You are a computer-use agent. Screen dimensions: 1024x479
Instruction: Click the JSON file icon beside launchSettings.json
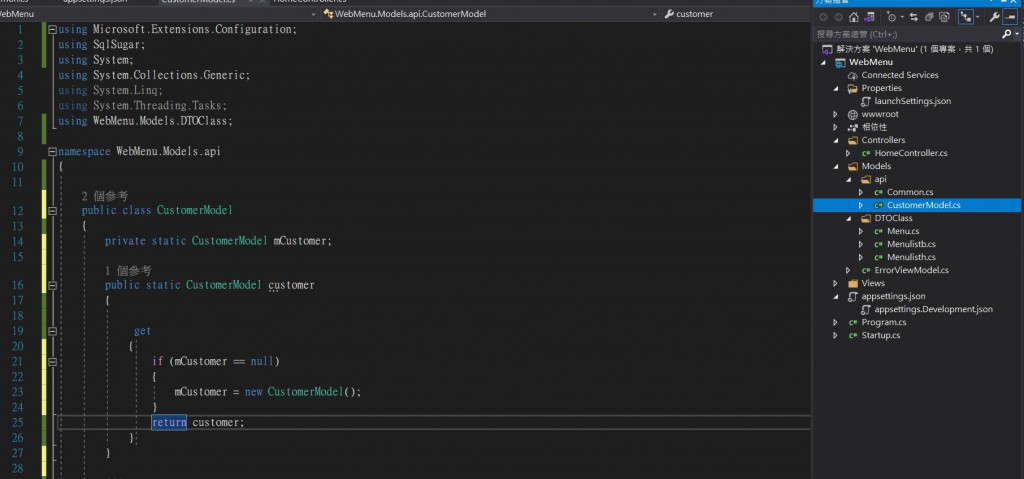pyautogui.click(x=866, y=101)
